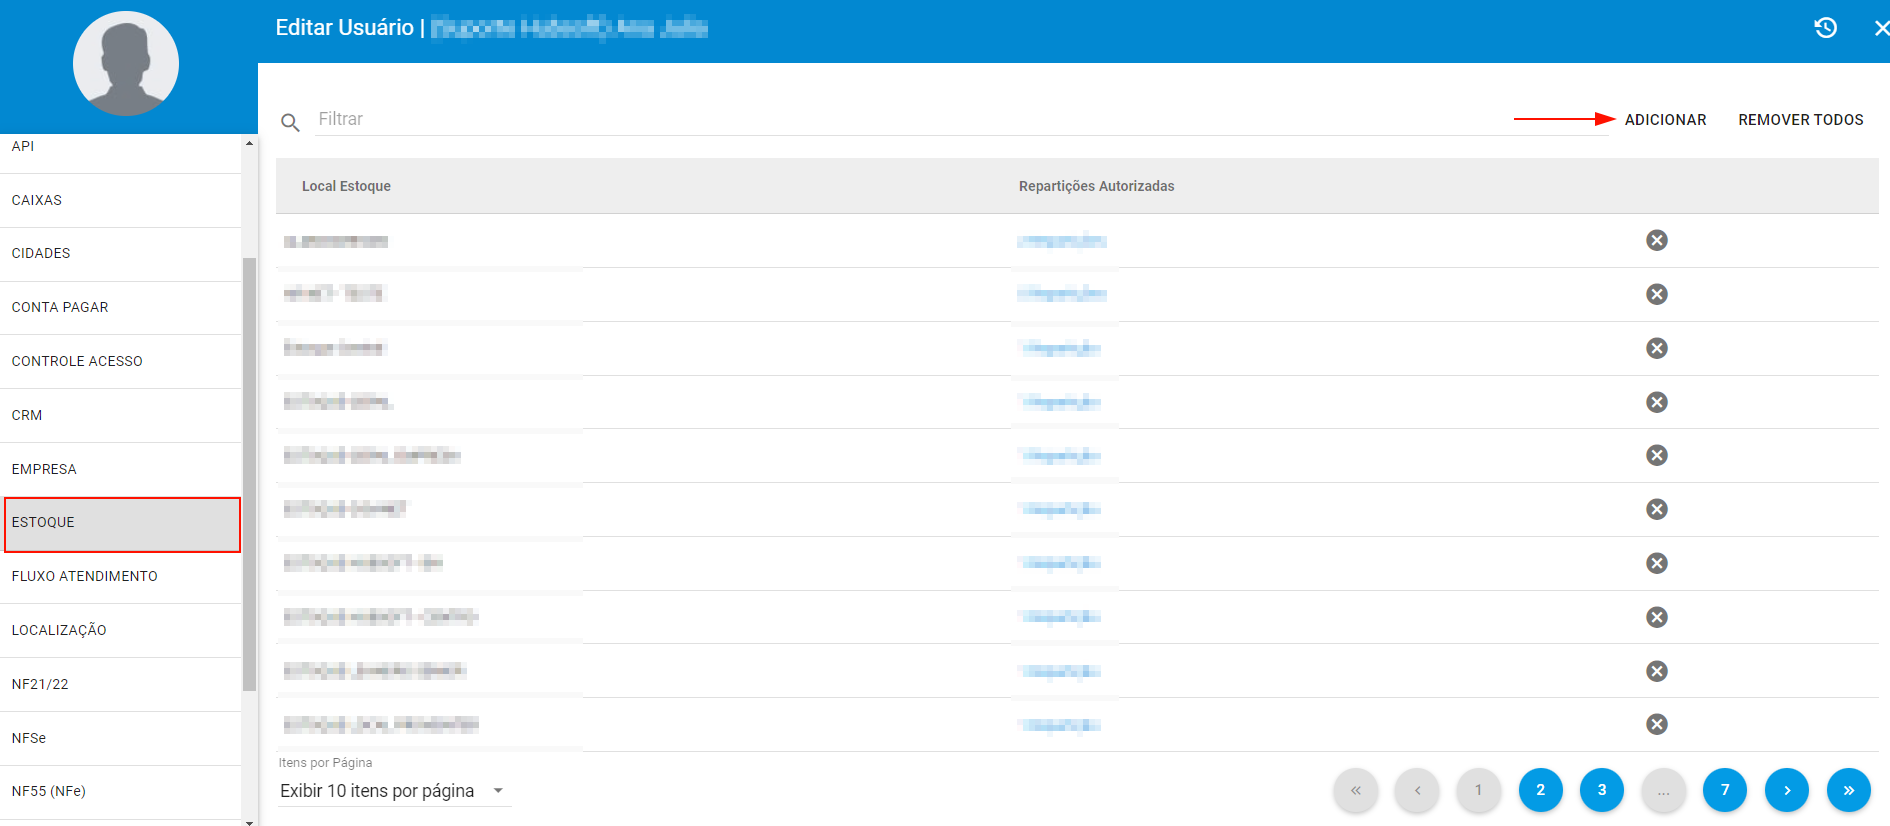Image resolution: width=1890 pixels, height=826 pixels.
Task: Go to the next page arrow
Action: pyautogui.click(x=1787, y=790)
